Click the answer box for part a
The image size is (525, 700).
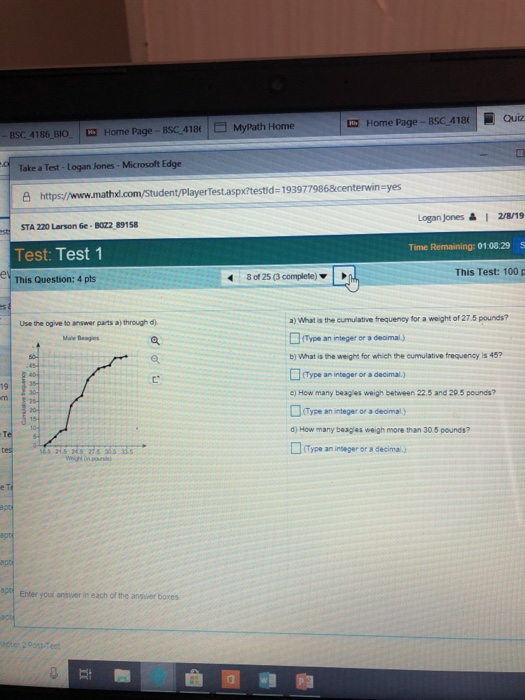pos(295,338)
